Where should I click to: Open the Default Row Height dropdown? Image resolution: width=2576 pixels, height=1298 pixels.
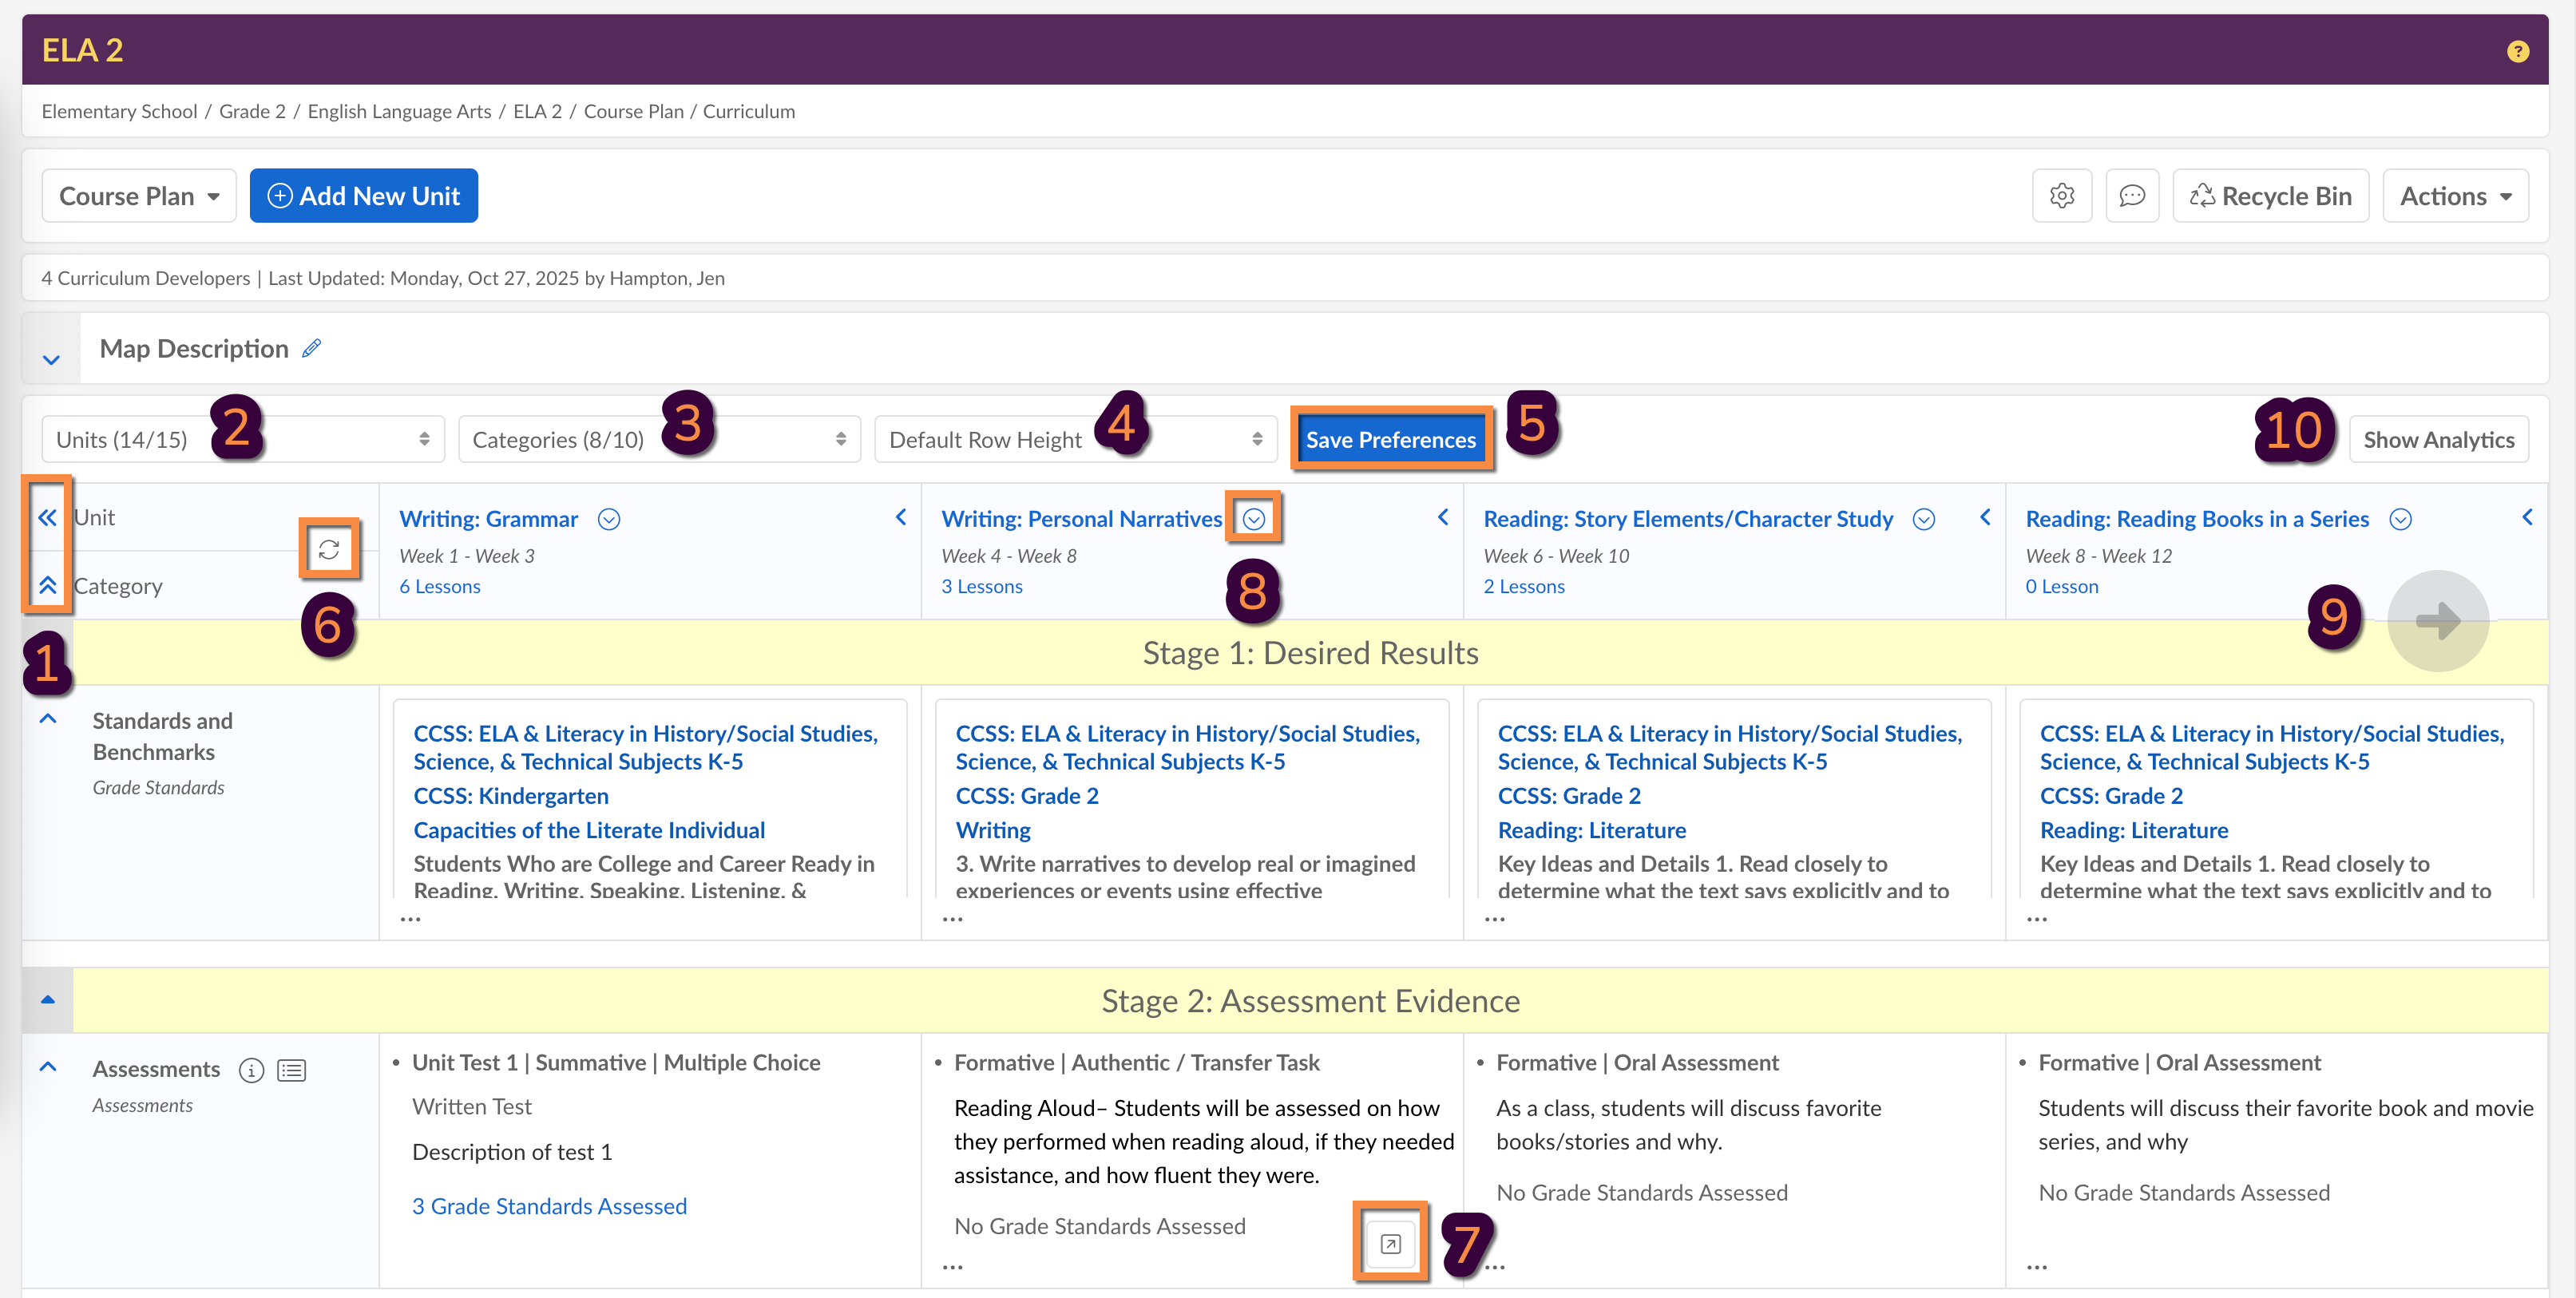[1075, 440]
